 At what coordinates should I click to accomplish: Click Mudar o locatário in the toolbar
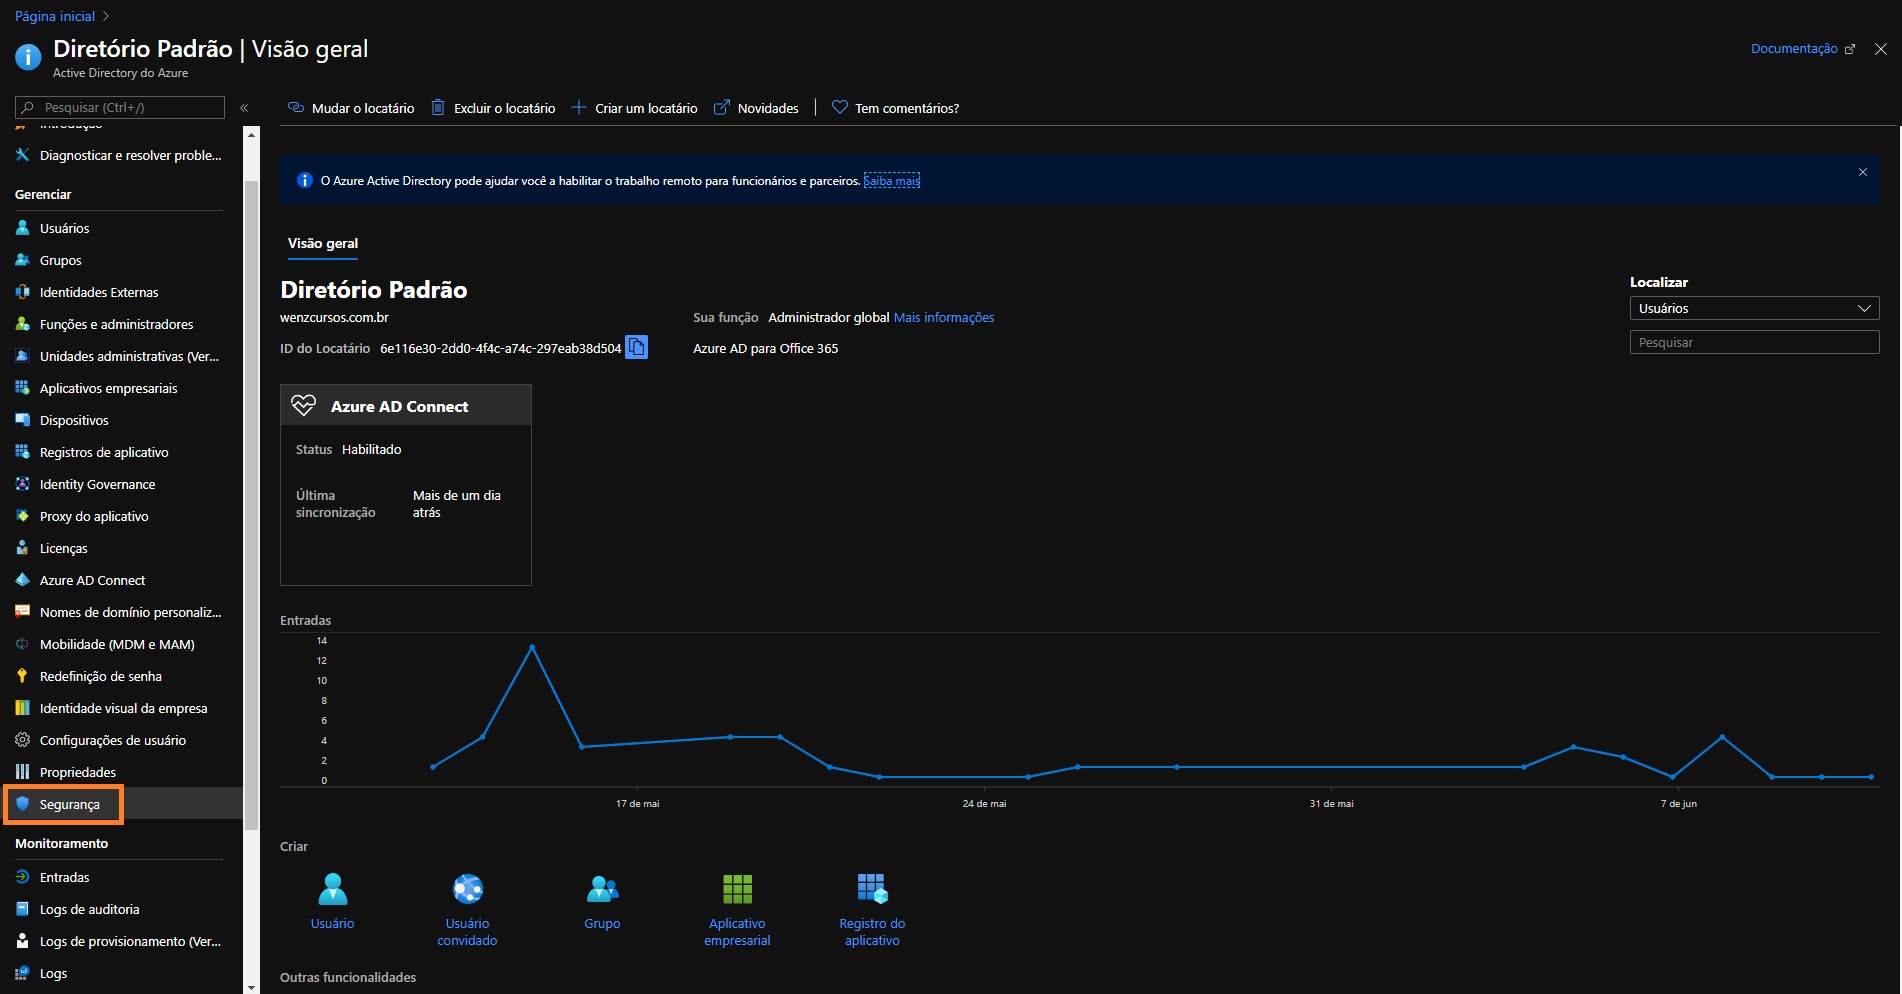click(x=351, y=108)
